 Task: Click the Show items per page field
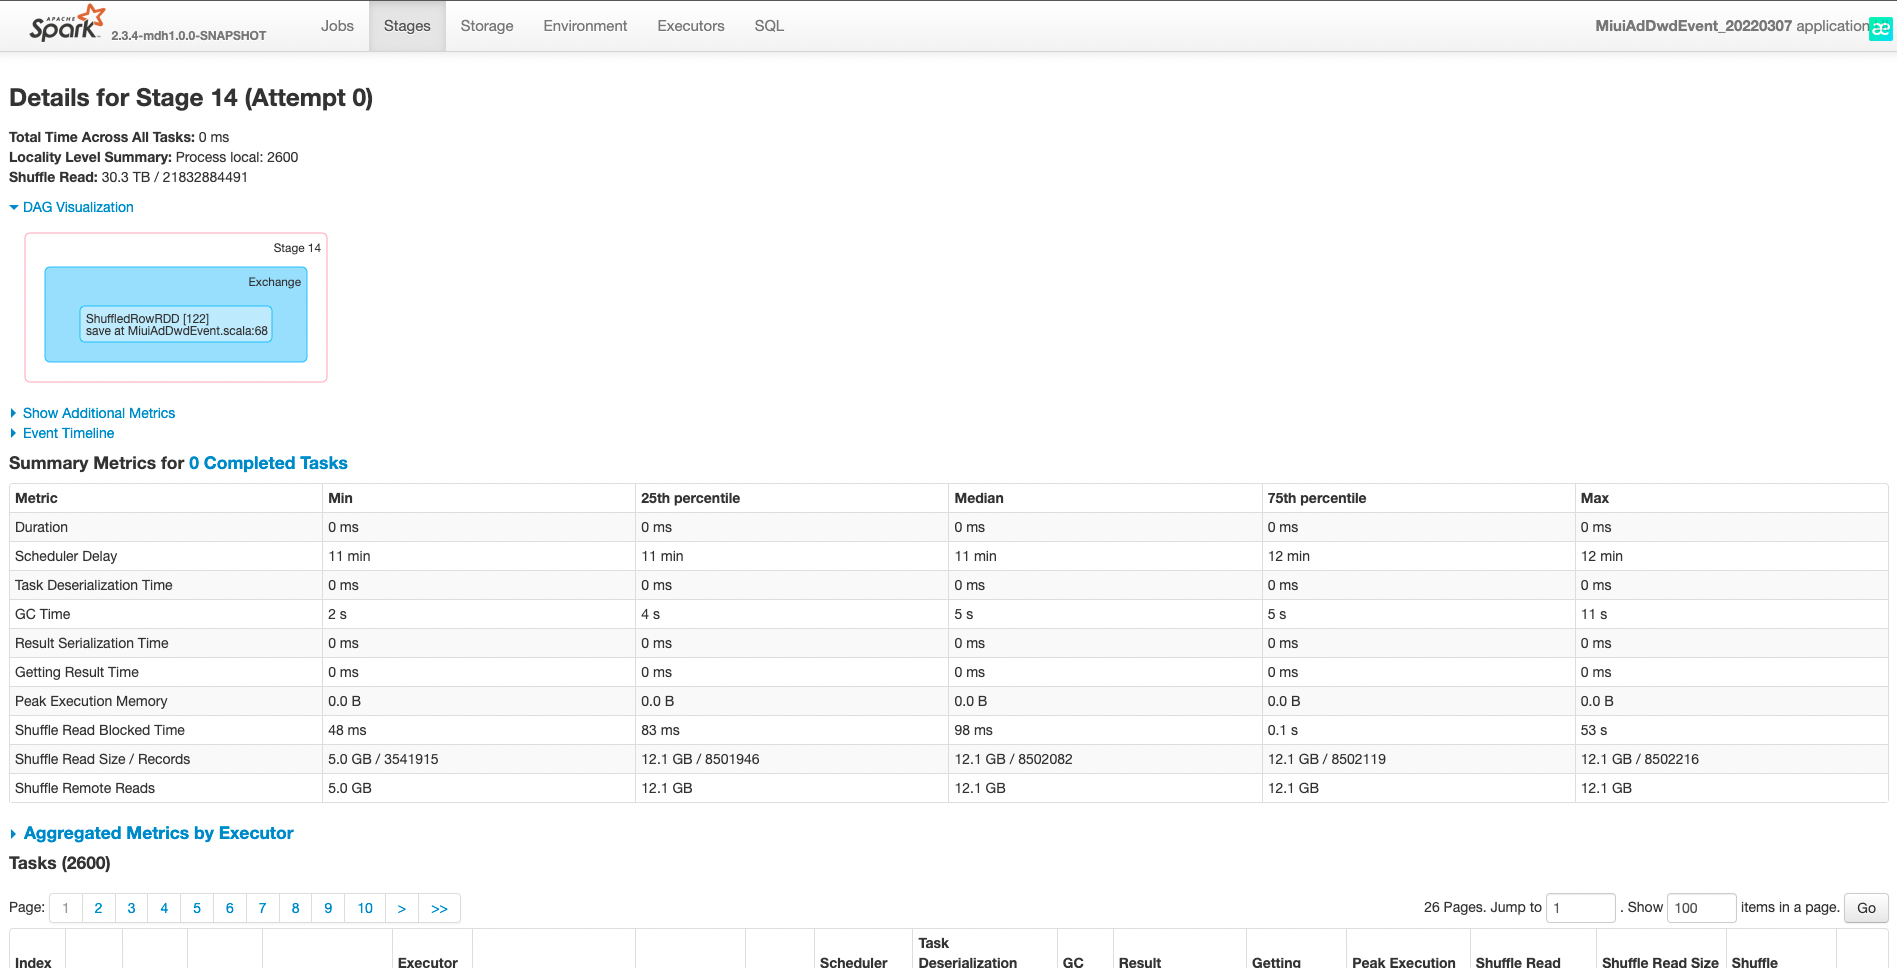coord(1702,907)
